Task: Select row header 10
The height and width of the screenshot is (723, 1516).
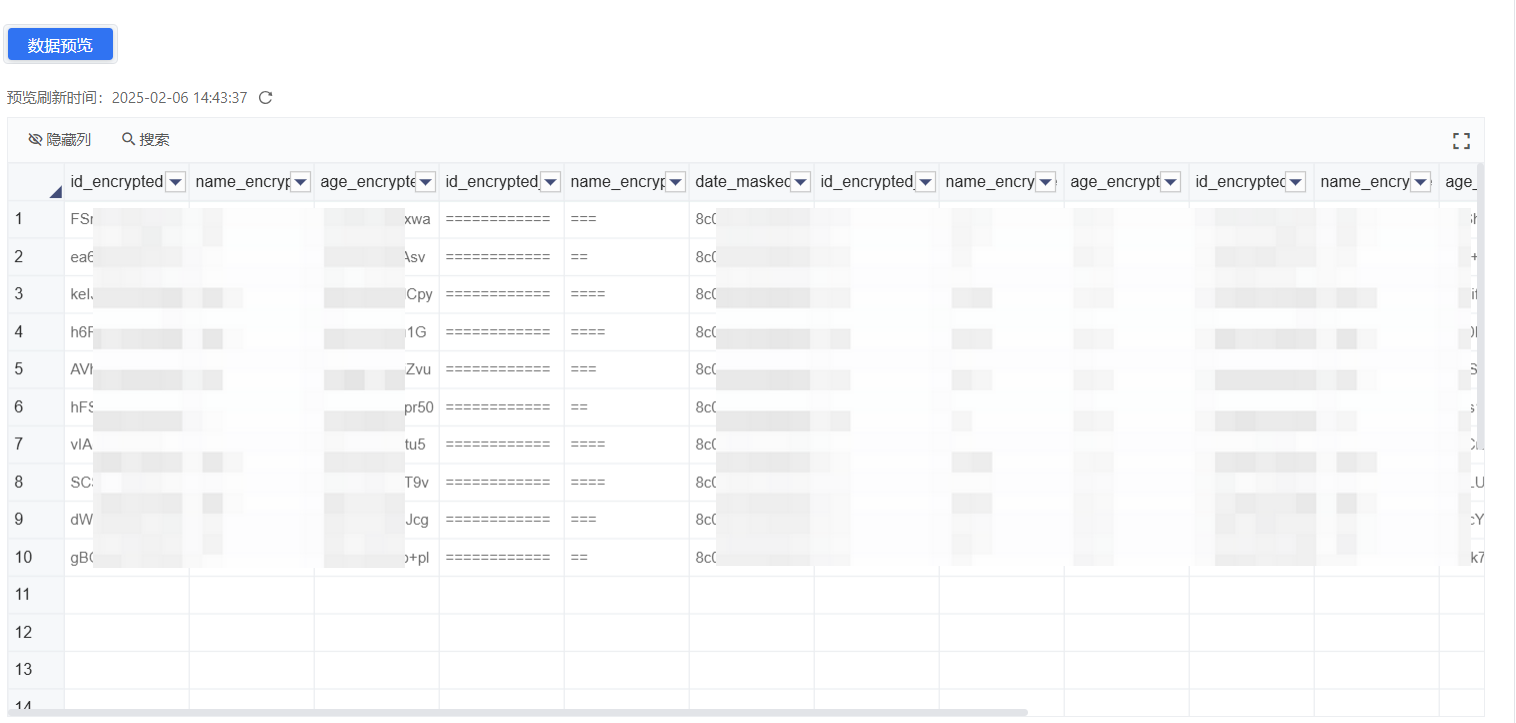Action: [36, 557]
